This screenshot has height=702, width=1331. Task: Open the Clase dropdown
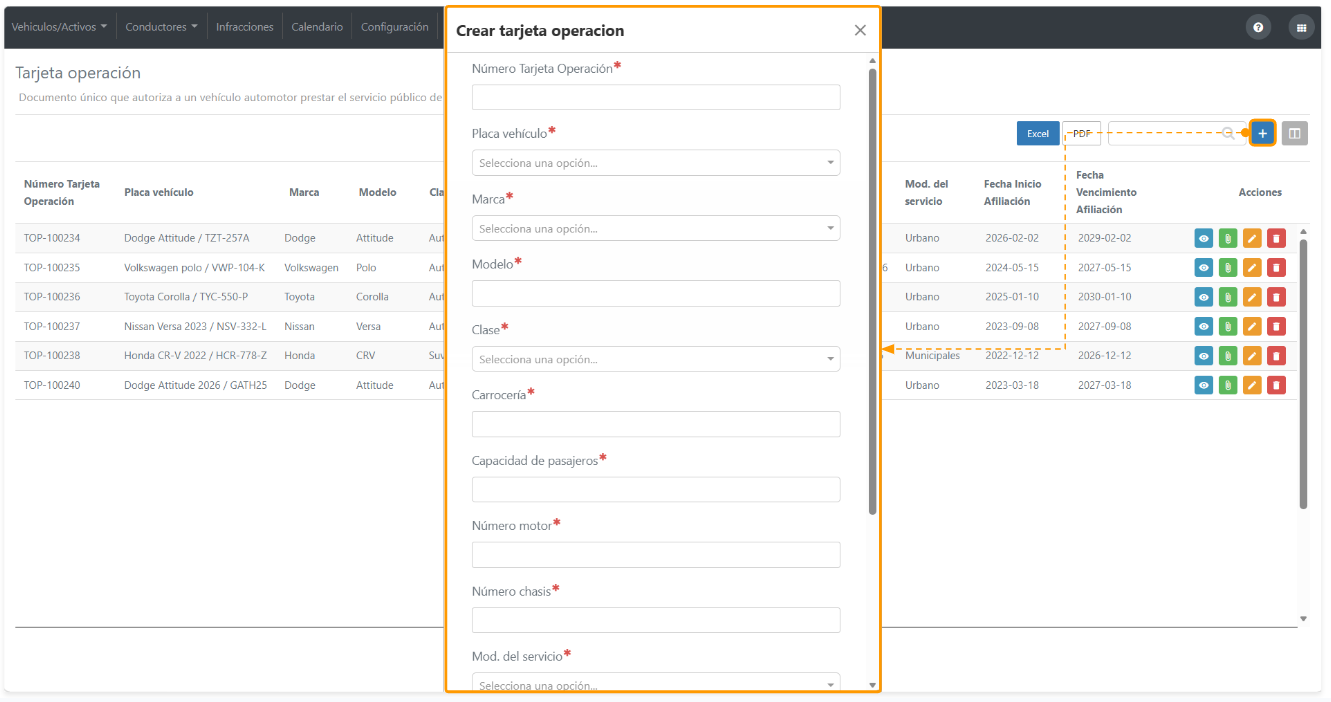click(x=656, y=359)
